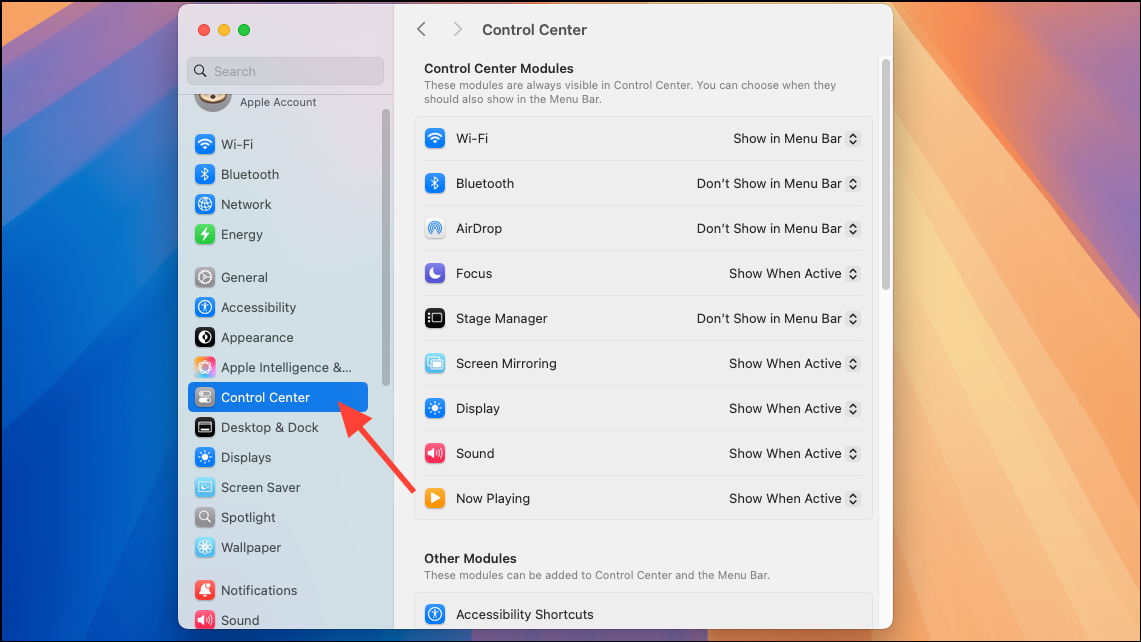Click the Search field in the sidebar
Image resolution: width=1141 pixels, height=642 pixels.
pos(285,71)
